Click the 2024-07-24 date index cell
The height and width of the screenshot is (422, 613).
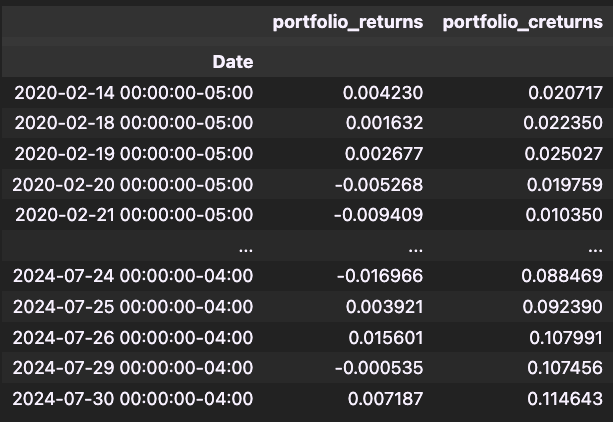[x=134, y=276]
